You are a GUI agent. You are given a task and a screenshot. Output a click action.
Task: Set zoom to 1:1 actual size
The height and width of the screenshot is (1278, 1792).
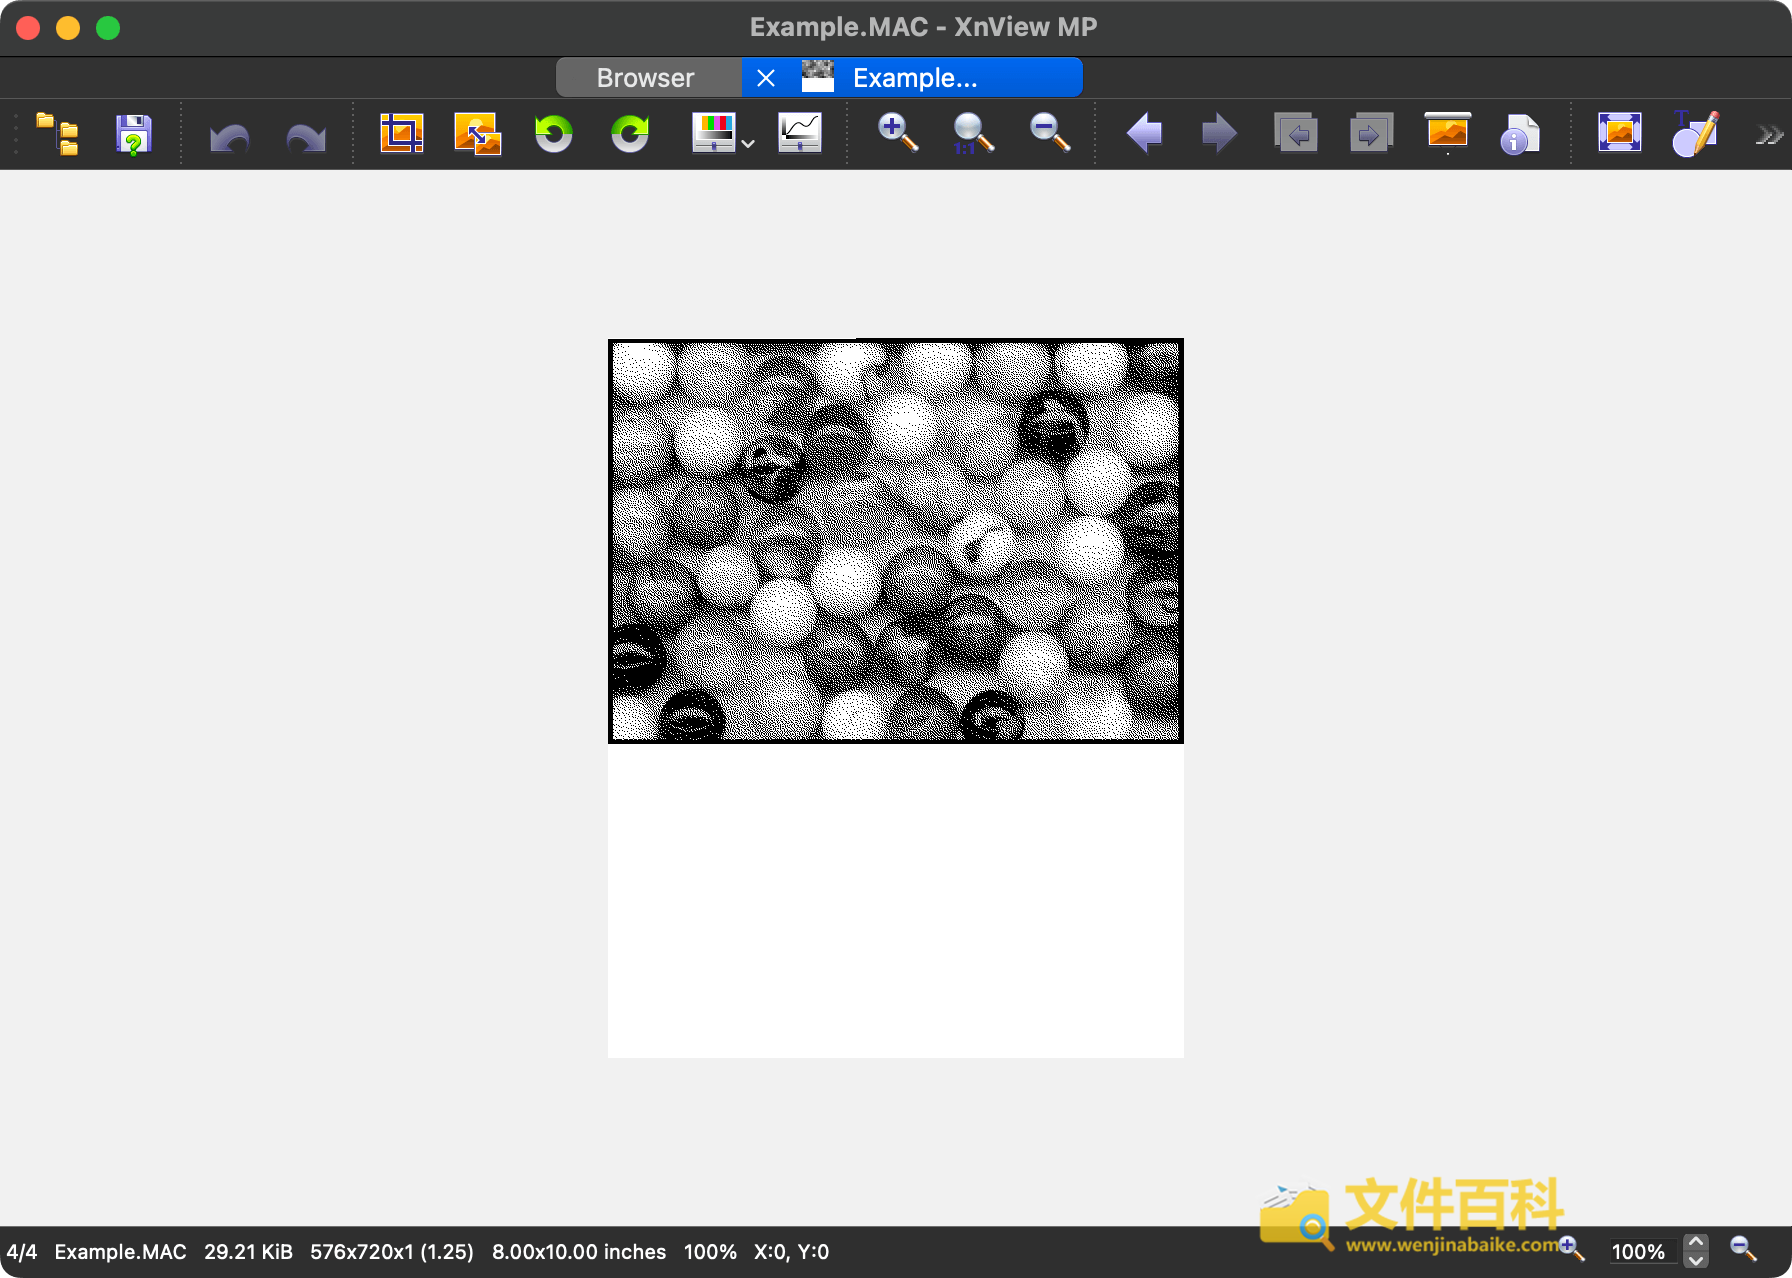972,133
